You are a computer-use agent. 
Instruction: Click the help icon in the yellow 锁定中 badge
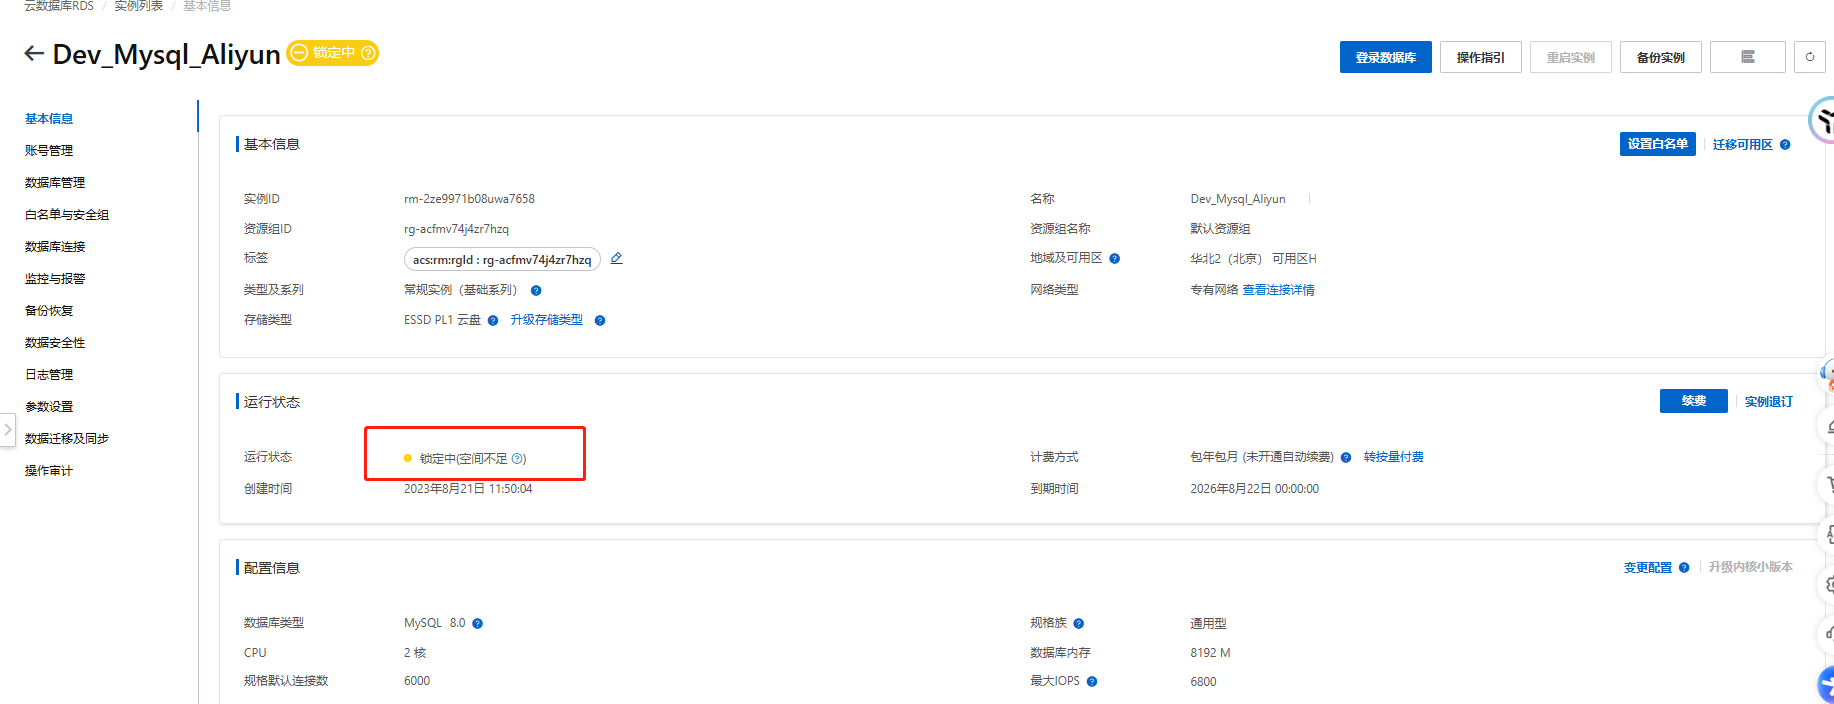[x=368, y=53]
